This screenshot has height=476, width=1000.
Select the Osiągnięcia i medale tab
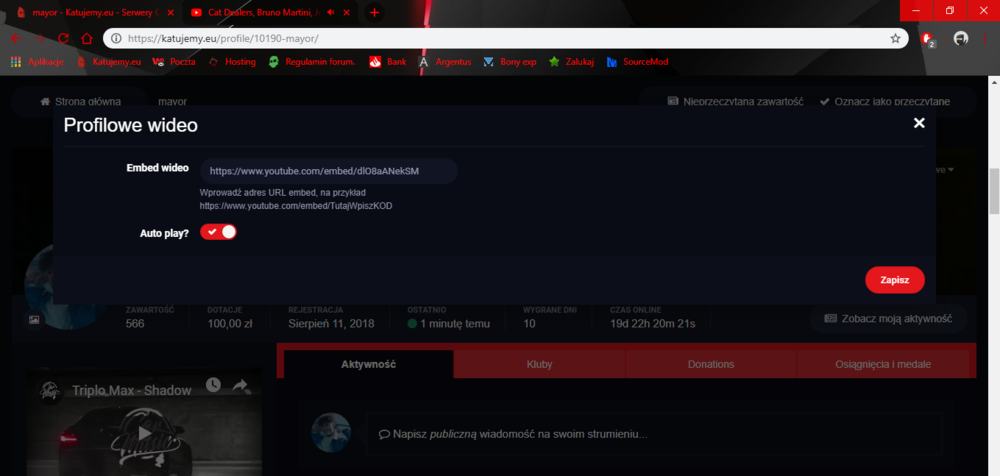[883, 364]
